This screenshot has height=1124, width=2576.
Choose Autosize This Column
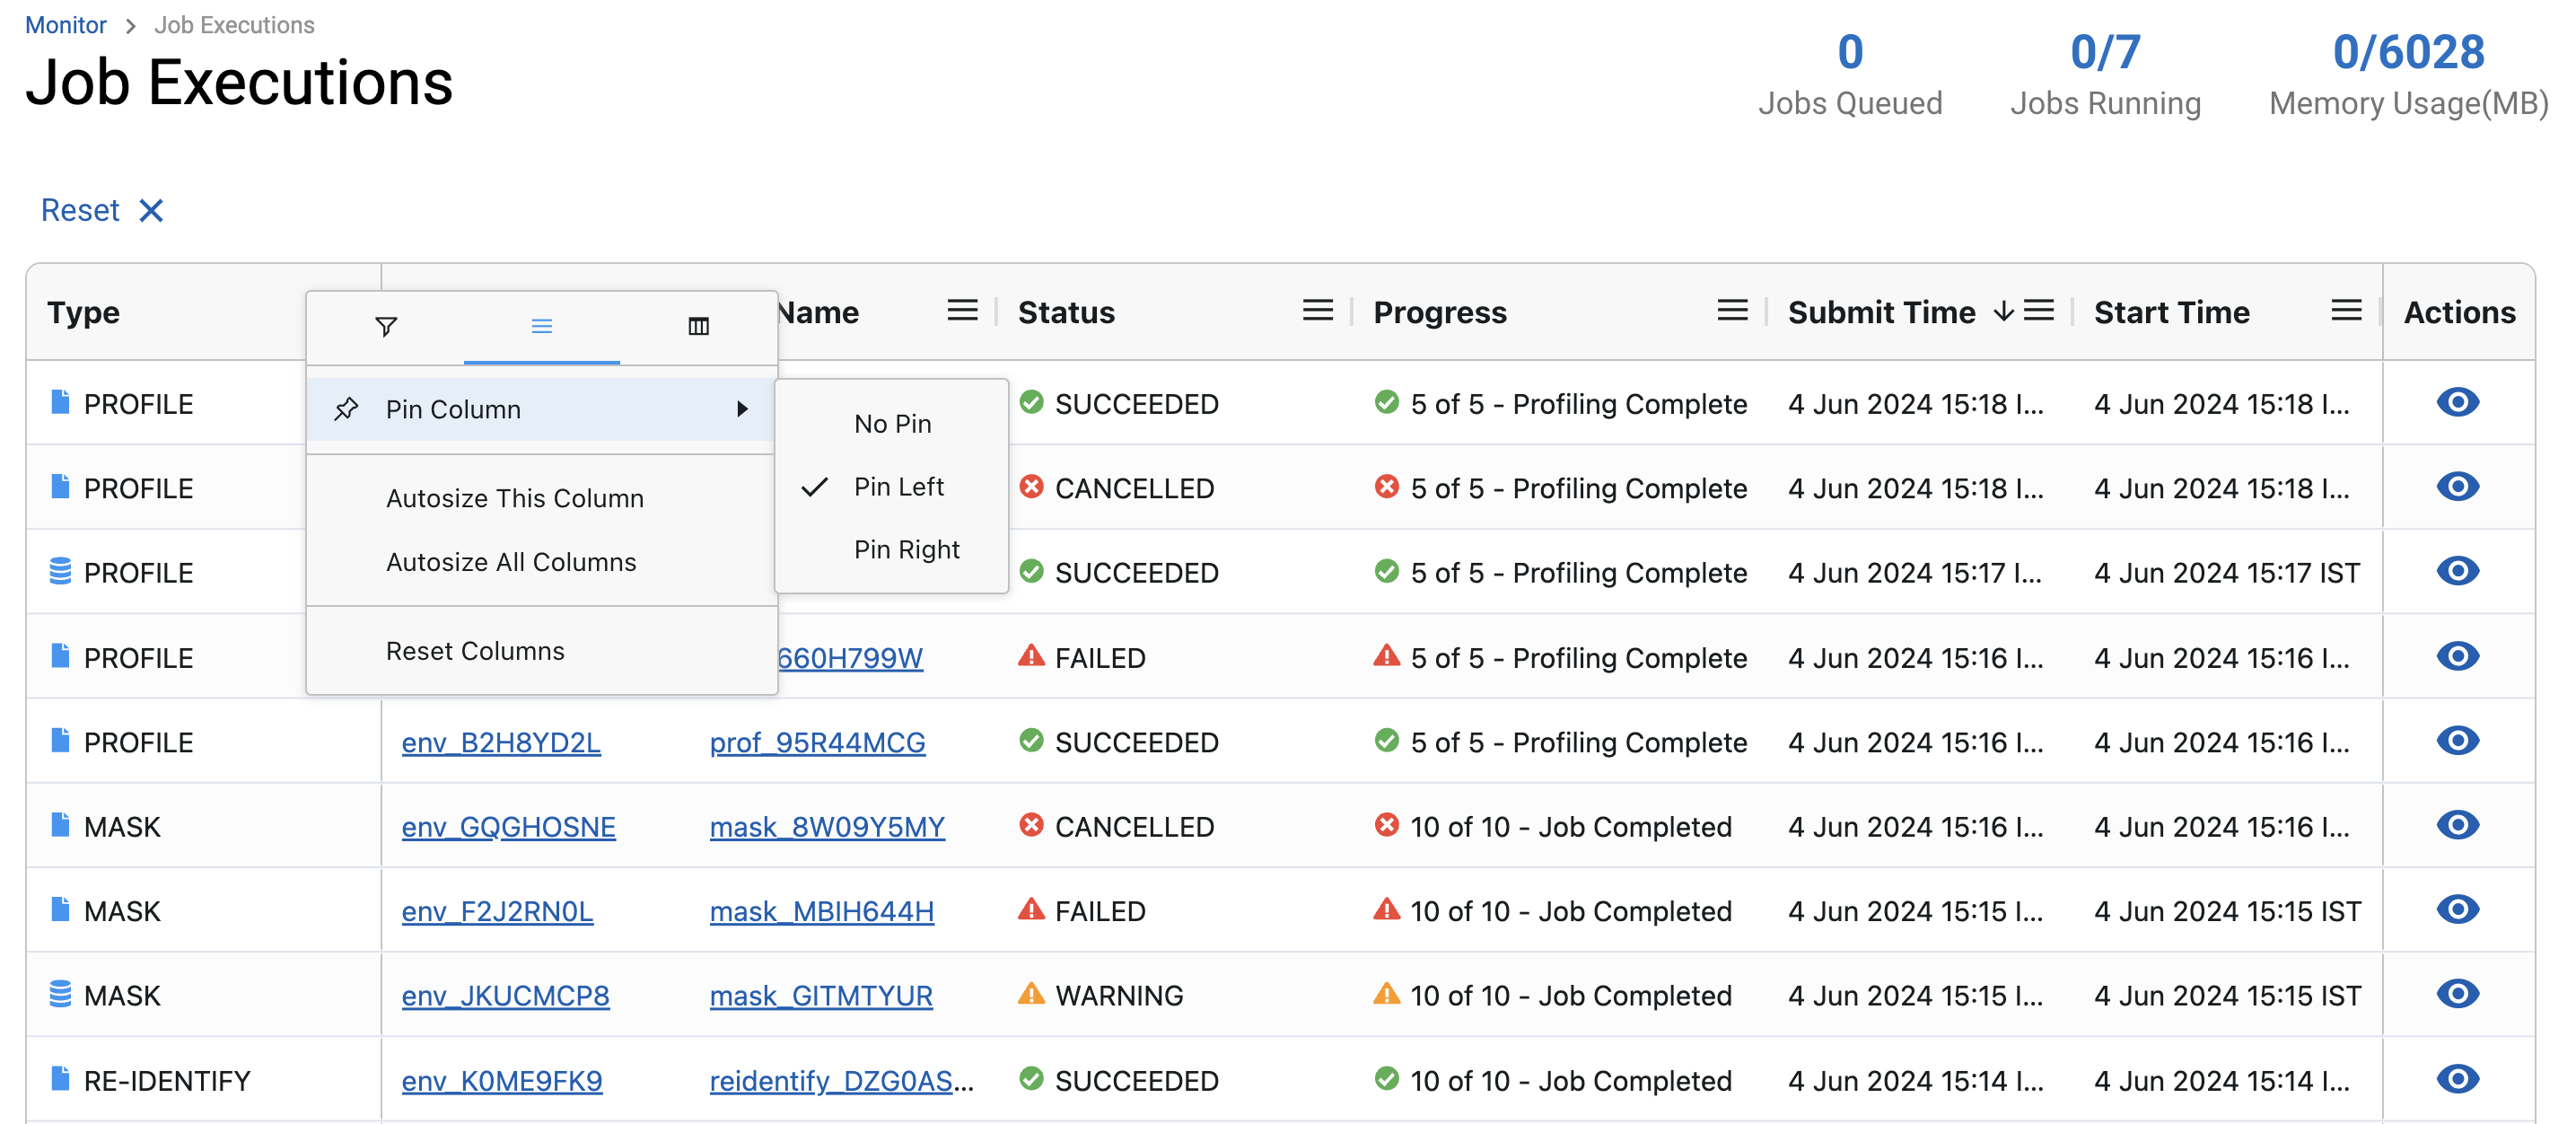point(514,498)
